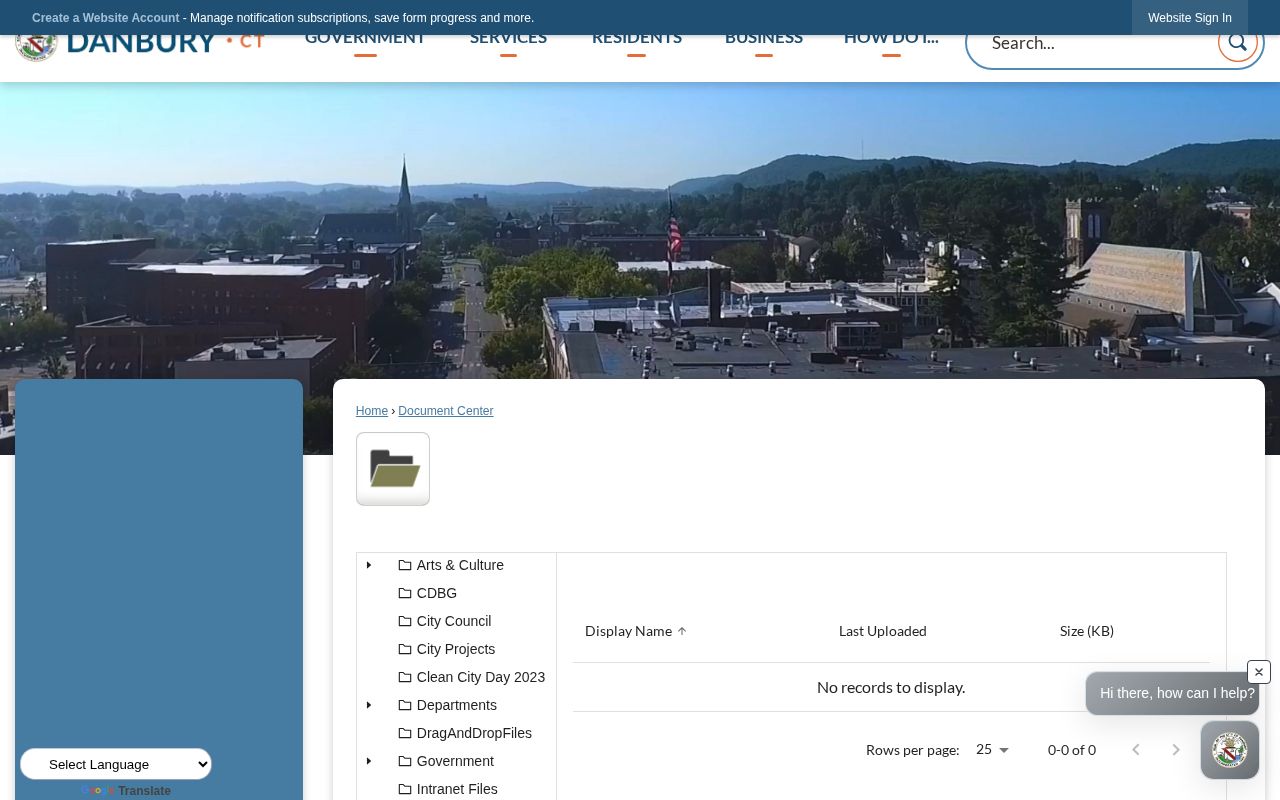Sort by the Last Uploaded column
This screenshot has width=1280, height=800.
click(883, 631)
